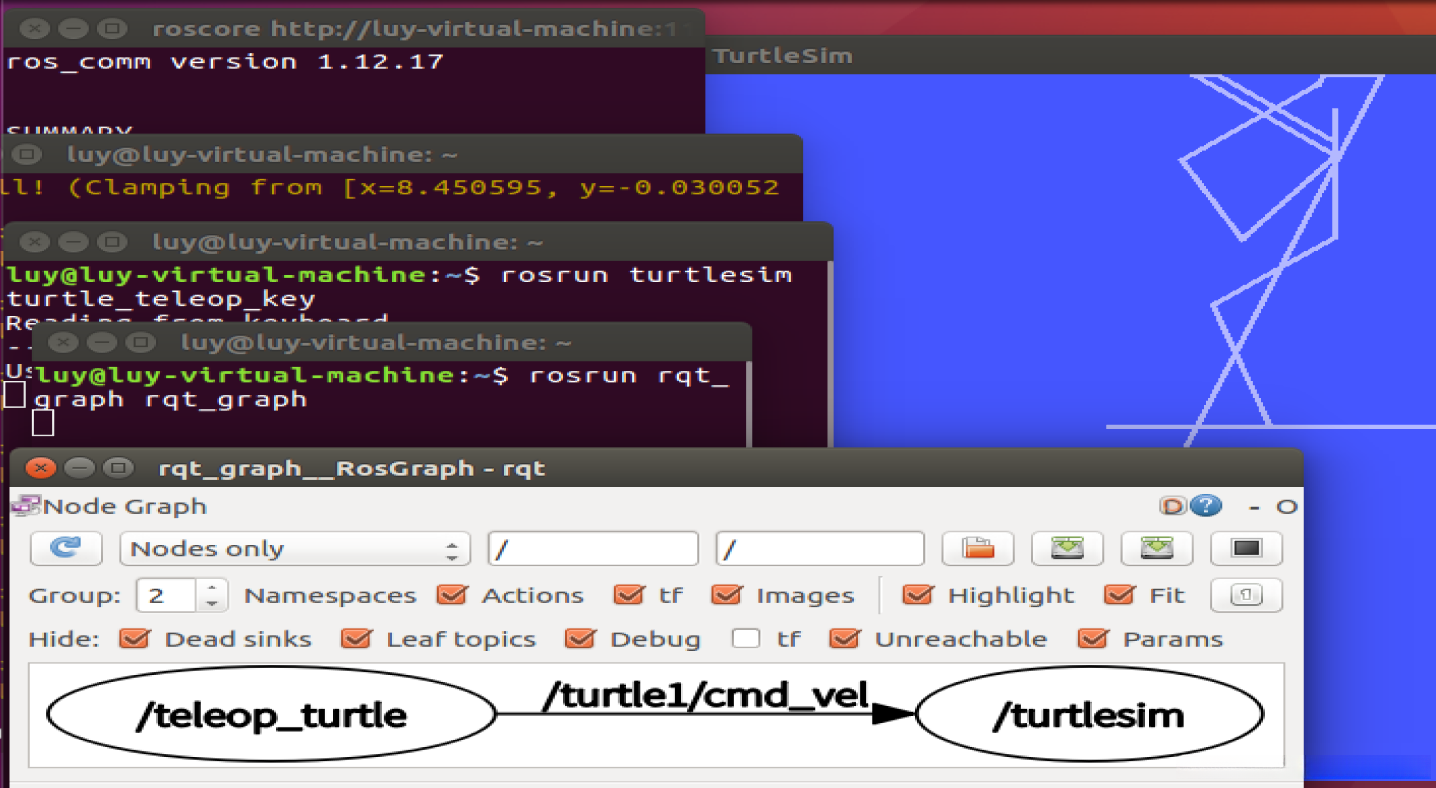
Task: Open the blue help question mark icon
Action: (x=1206, y=506)
